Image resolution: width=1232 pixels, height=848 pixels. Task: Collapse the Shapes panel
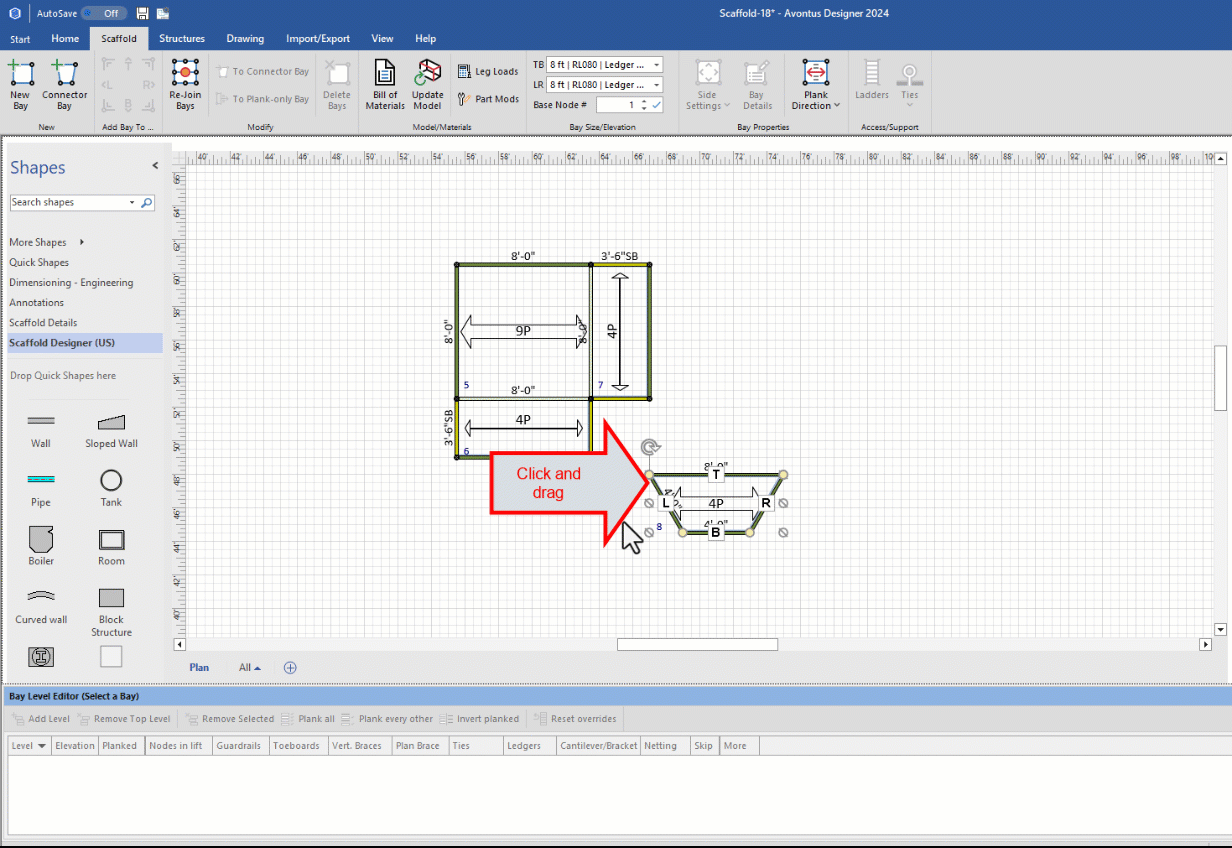coord(155,166)
